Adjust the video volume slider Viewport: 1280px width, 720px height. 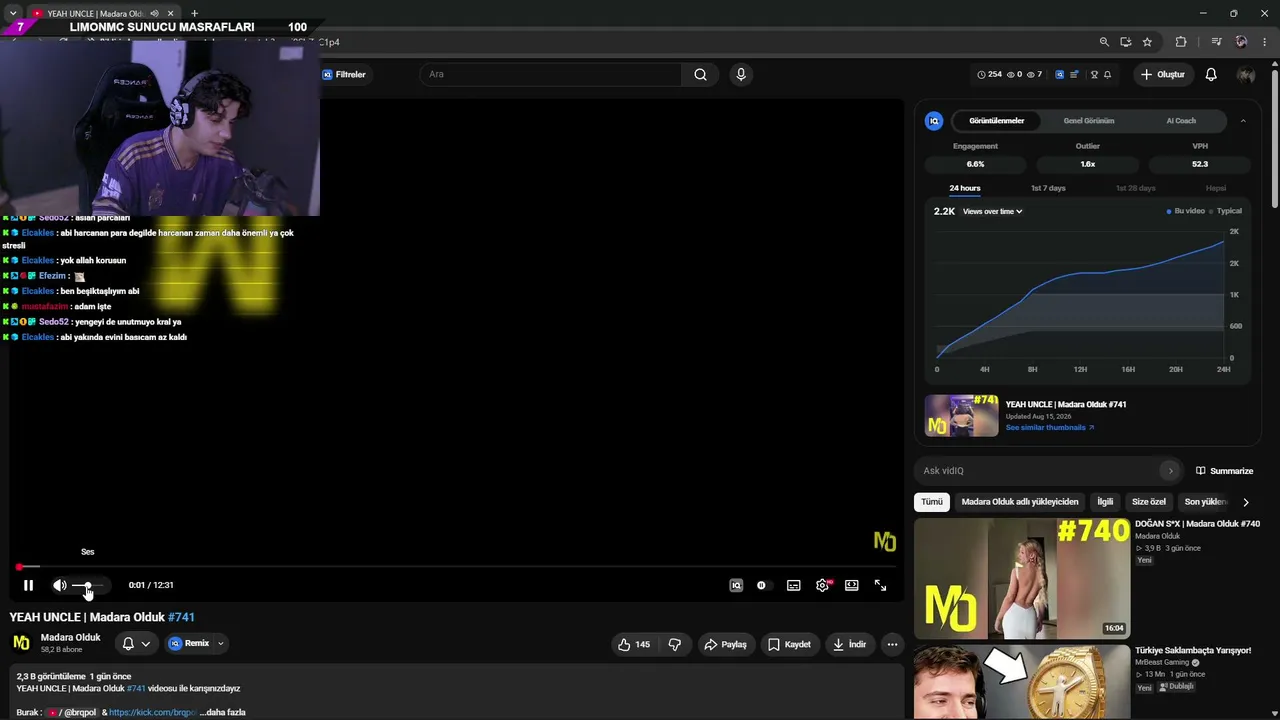point(88,585)
